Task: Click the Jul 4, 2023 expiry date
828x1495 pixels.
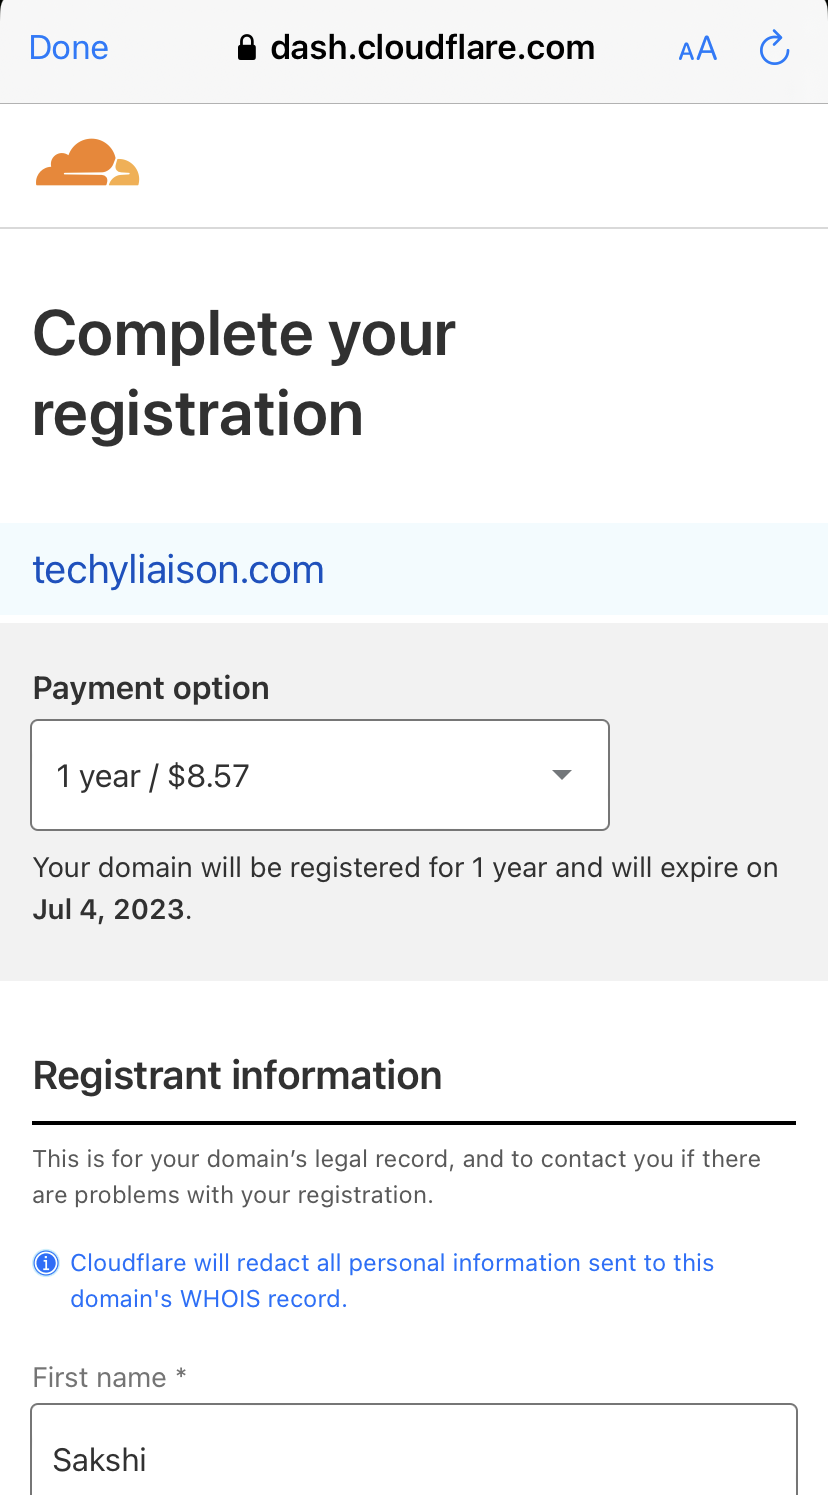Action: [109, 910]
